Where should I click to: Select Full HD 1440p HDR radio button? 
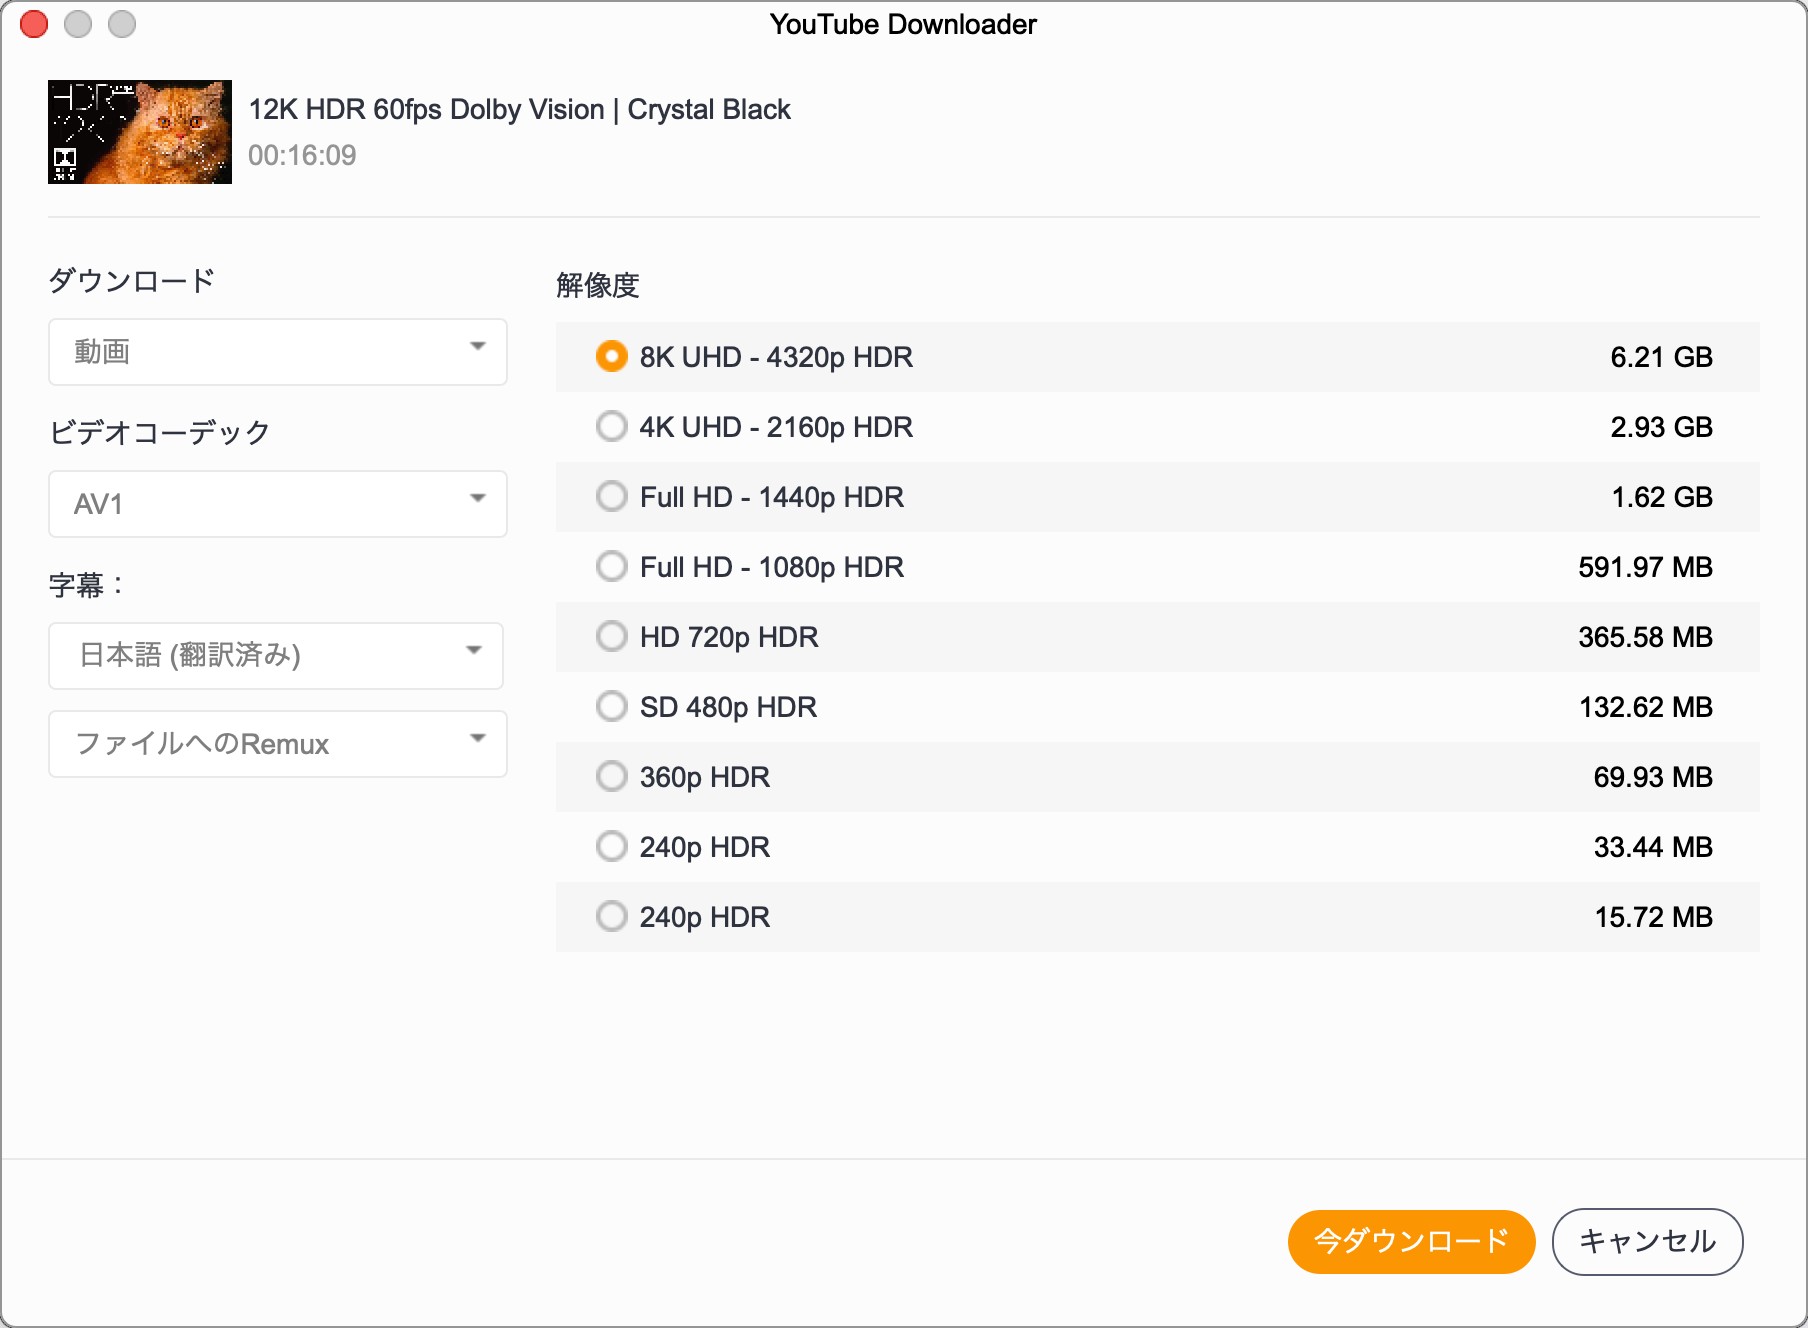611,497
